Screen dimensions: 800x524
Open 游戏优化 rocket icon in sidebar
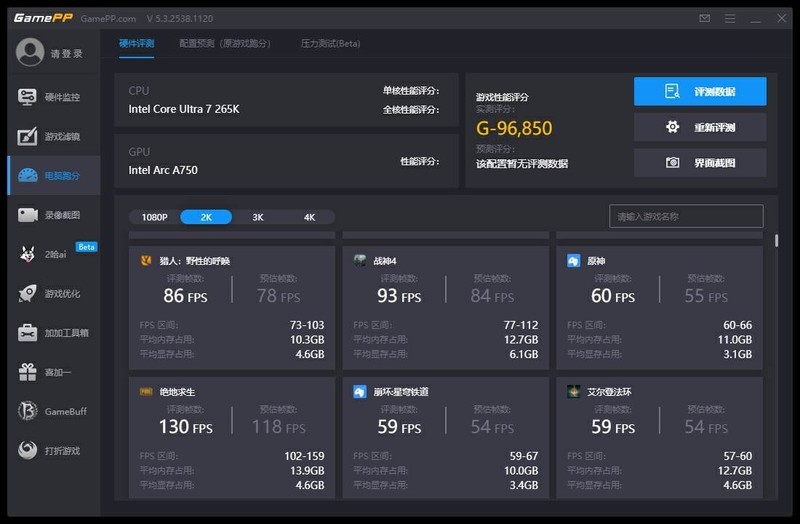[x=52, y=294]
